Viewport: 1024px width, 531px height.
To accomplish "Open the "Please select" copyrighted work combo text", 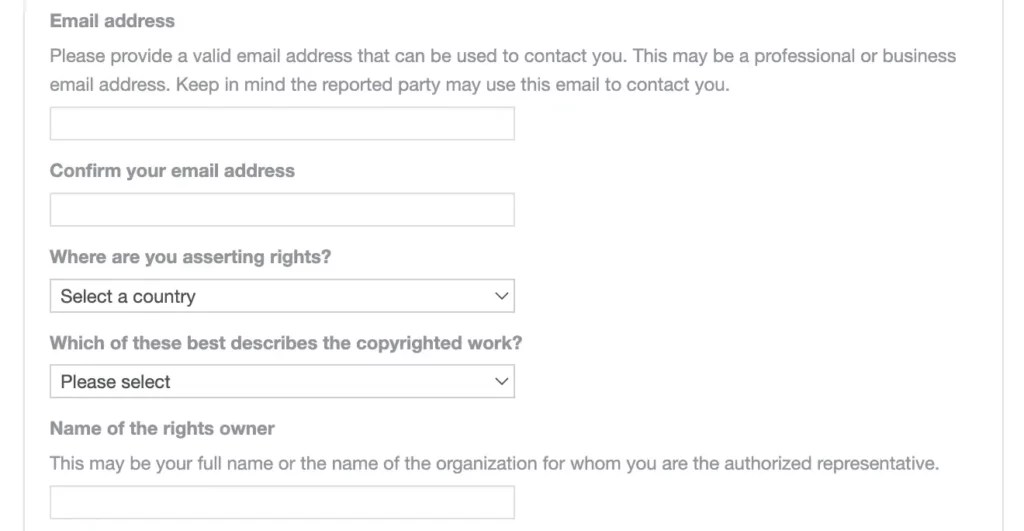I will [x=116, y=381].
